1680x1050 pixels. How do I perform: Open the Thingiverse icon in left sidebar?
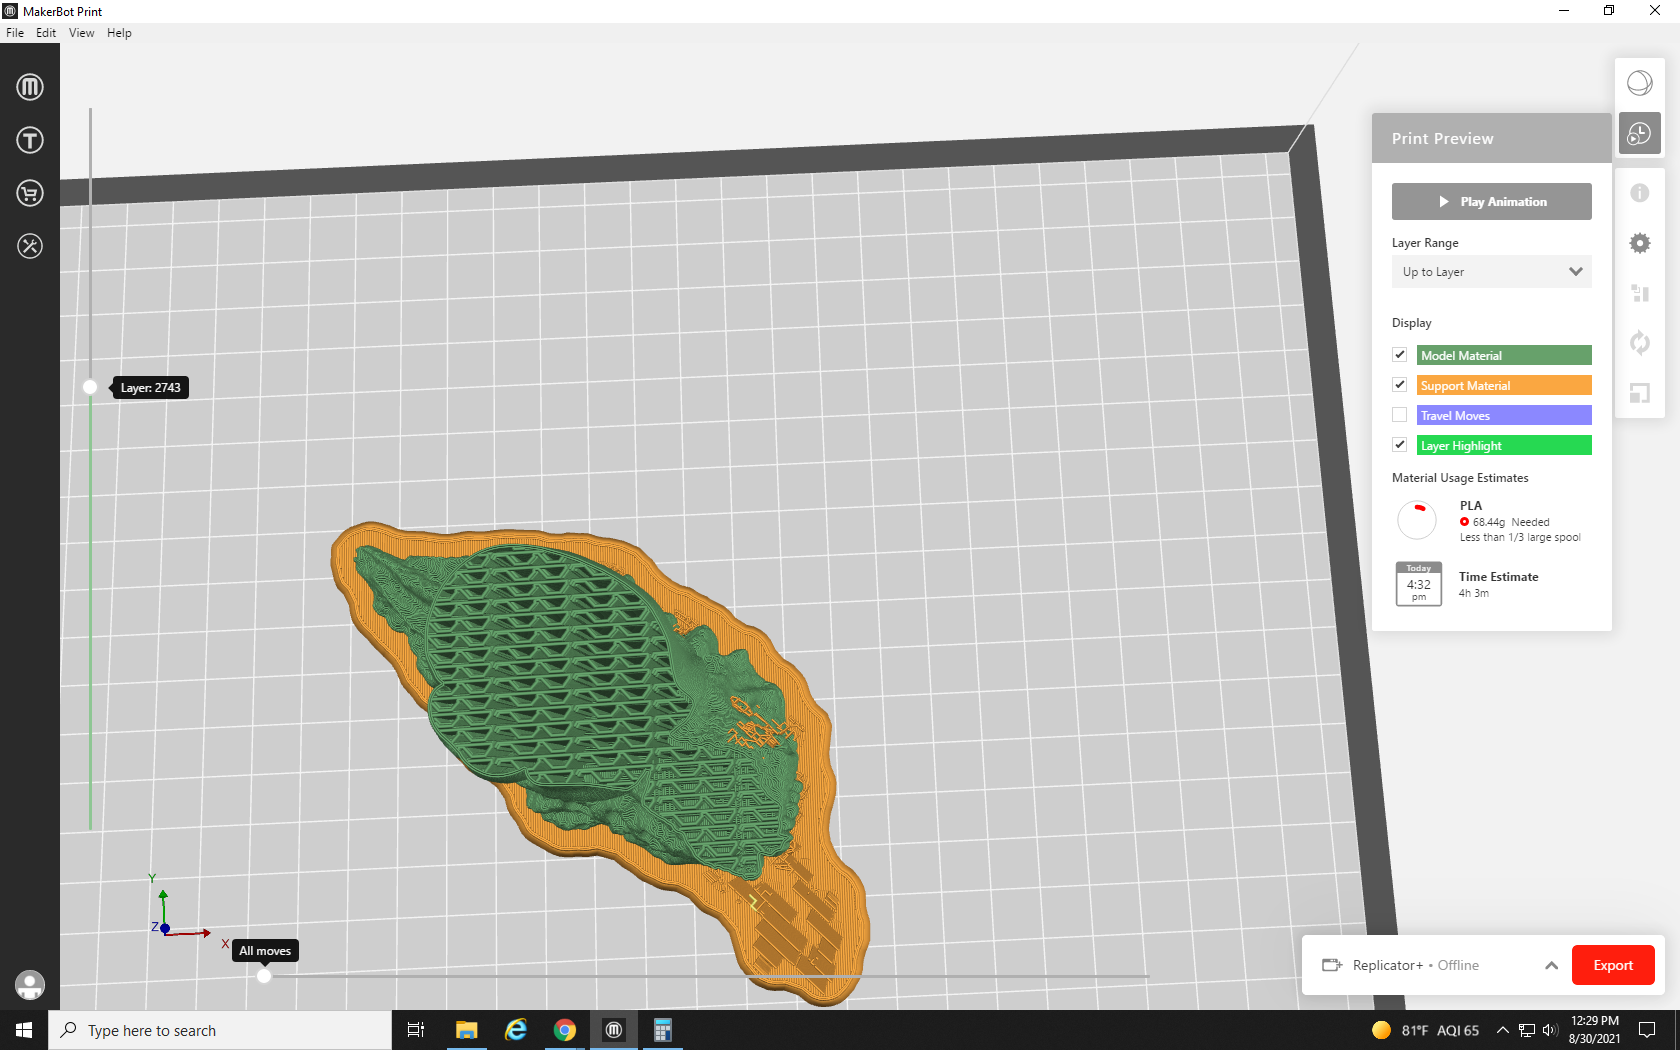click(x=30, y=140)
